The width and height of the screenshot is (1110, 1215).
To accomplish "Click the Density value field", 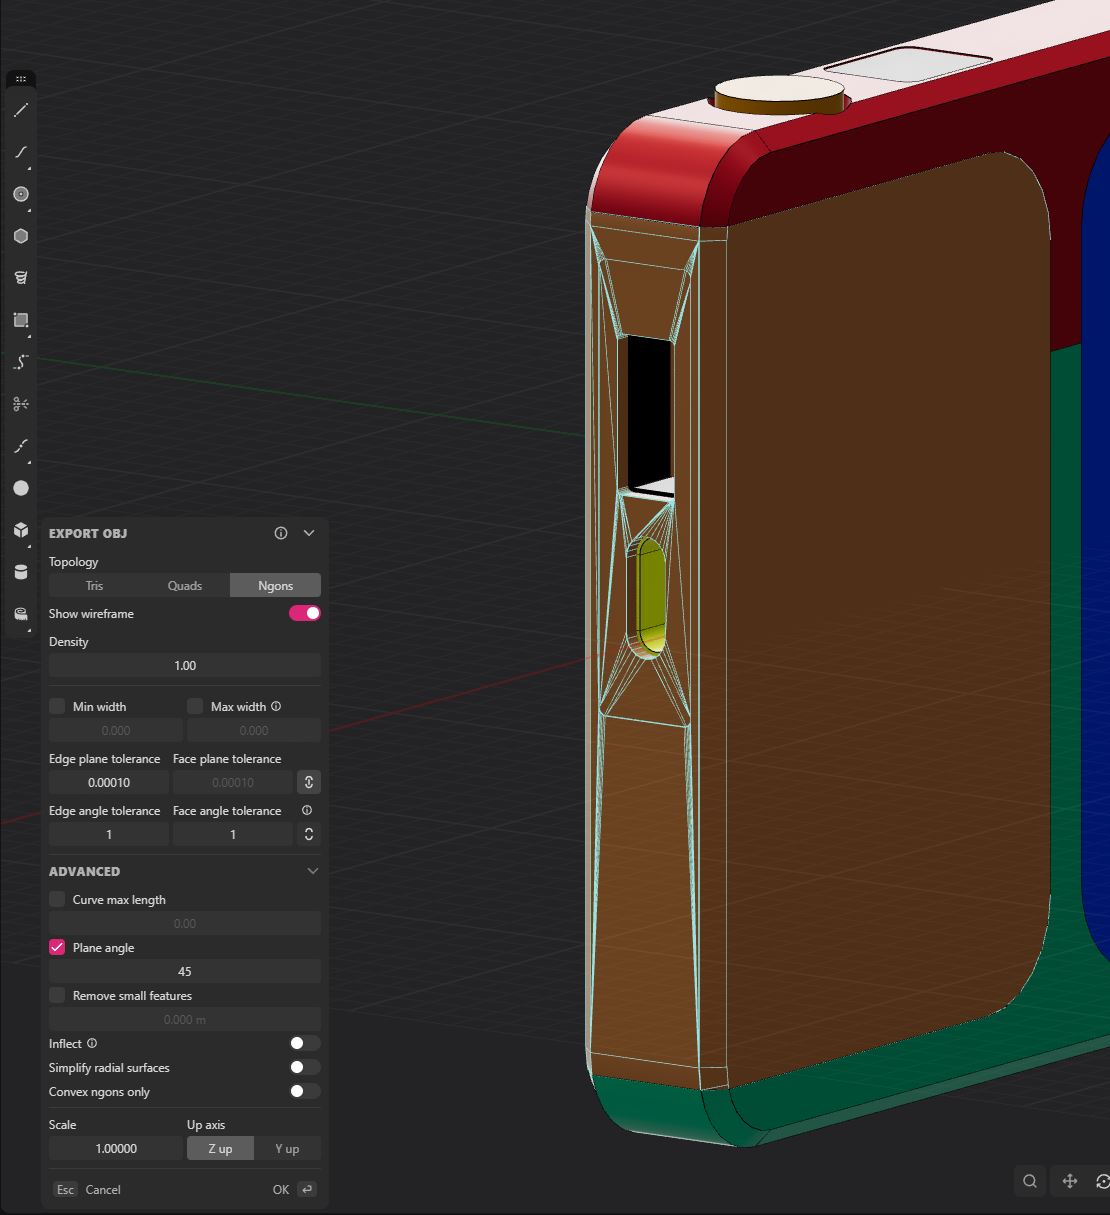I will coord(185,665).
